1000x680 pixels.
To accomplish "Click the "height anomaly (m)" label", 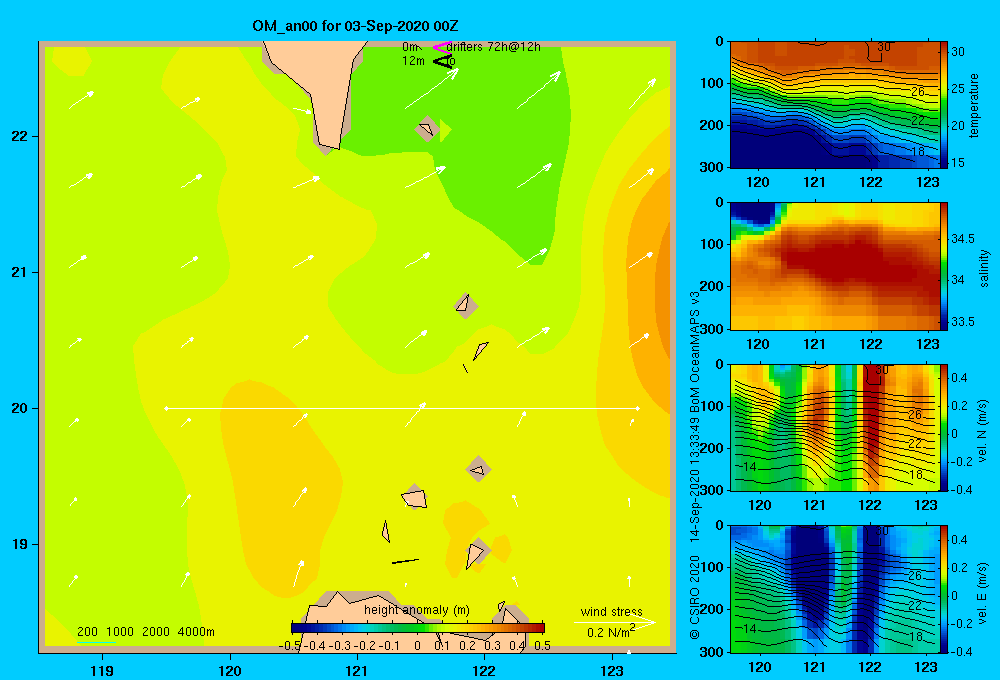I will (x=417, y=610).
